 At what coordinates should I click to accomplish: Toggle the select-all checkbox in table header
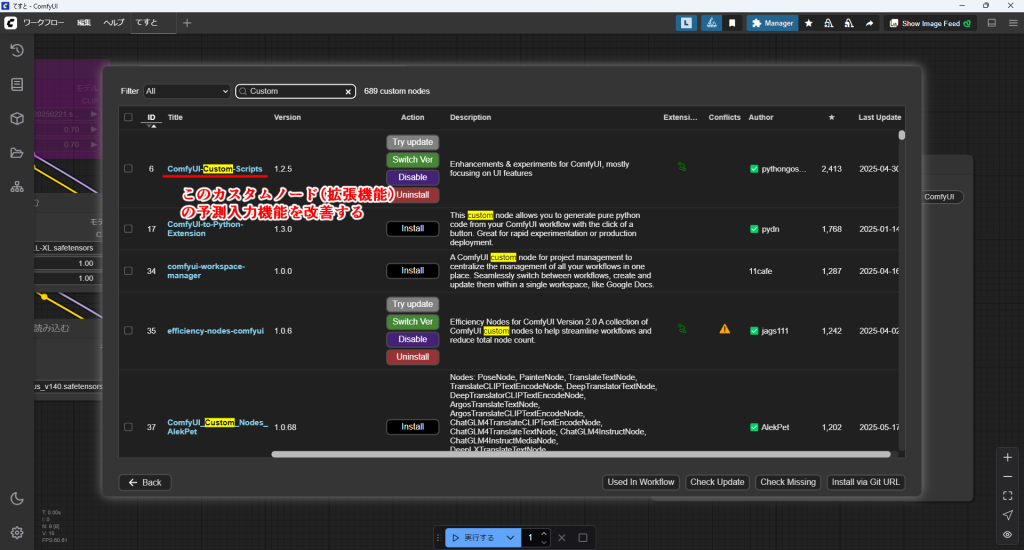coord(128,117)
